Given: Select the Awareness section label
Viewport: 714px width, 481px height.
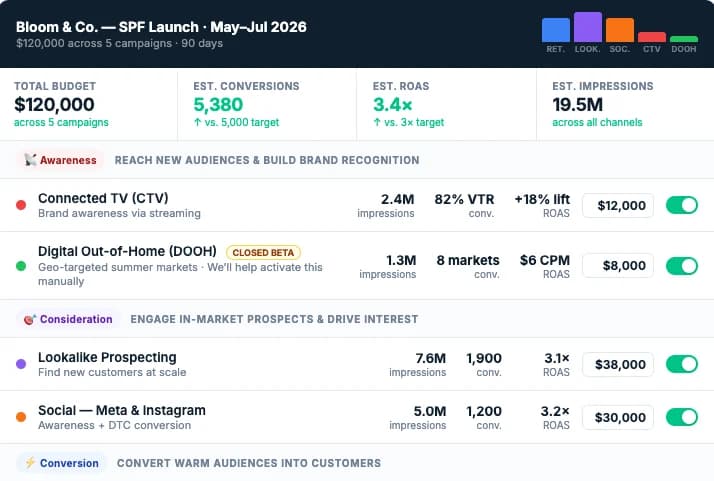Looking at the screenshot, I should point(60,160).
